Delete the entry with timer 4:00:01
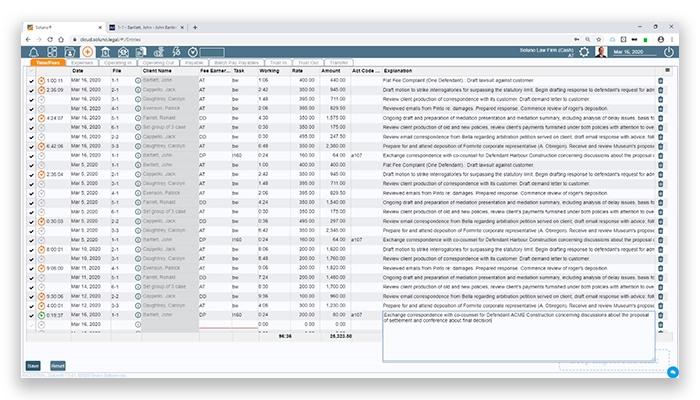Viewport: 700px width, 400px height. tap(661, 306)
